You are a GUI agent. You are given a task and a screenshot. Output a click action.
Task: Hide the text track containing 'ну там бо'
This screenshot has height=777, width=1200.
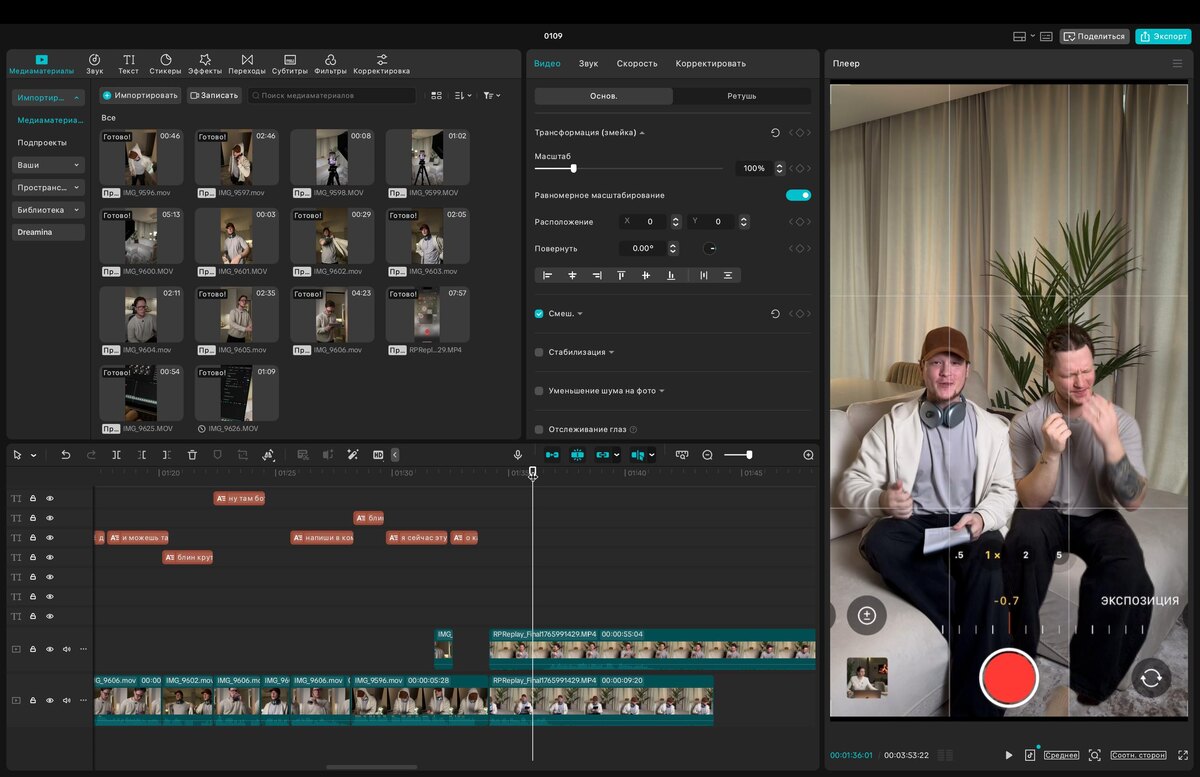50,498
